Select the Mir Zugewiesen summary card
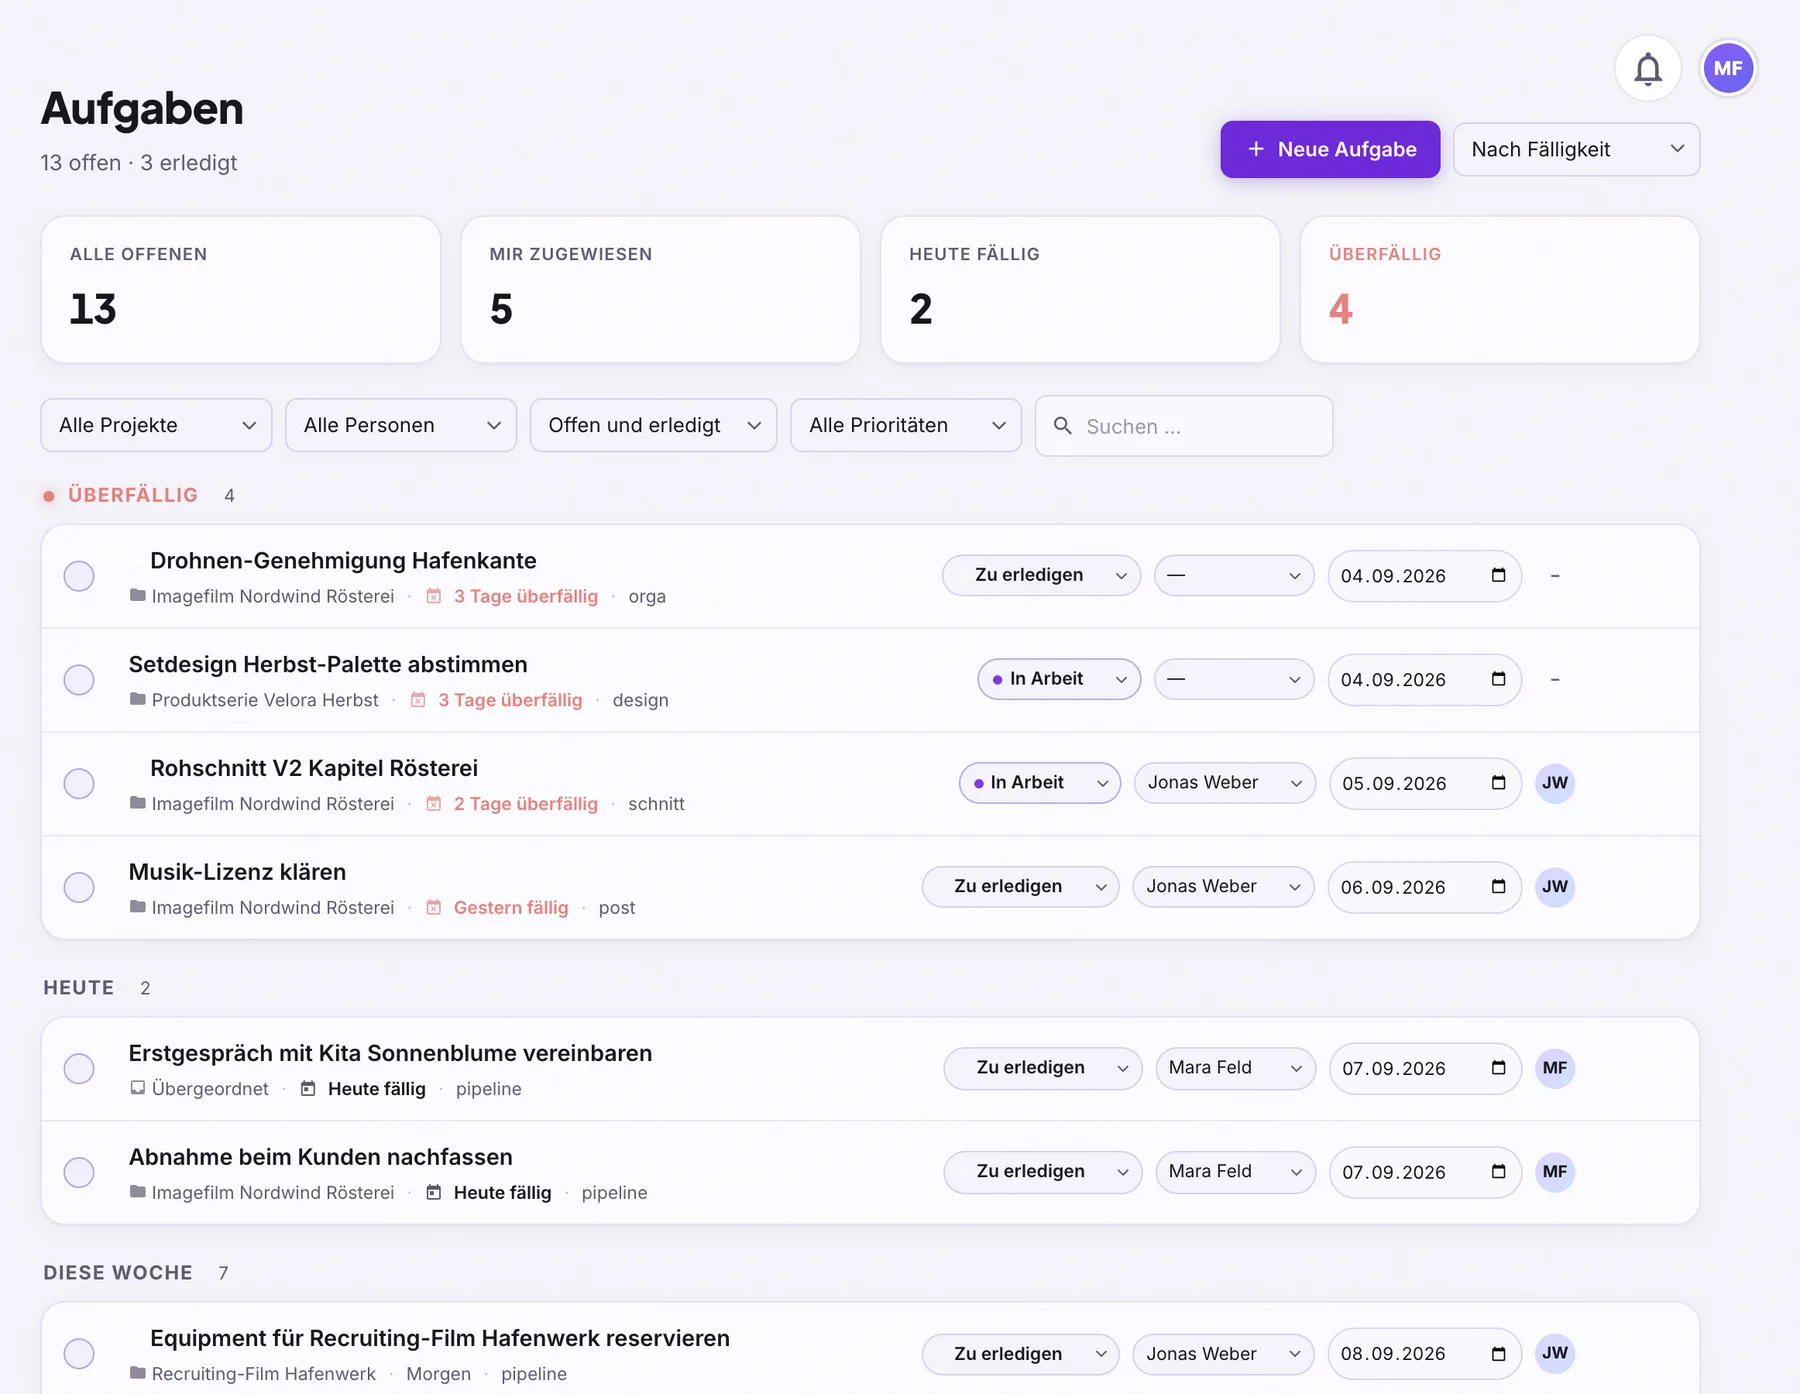The width and height of the screenshot is (1800, 1394). (x=661, y=290)
